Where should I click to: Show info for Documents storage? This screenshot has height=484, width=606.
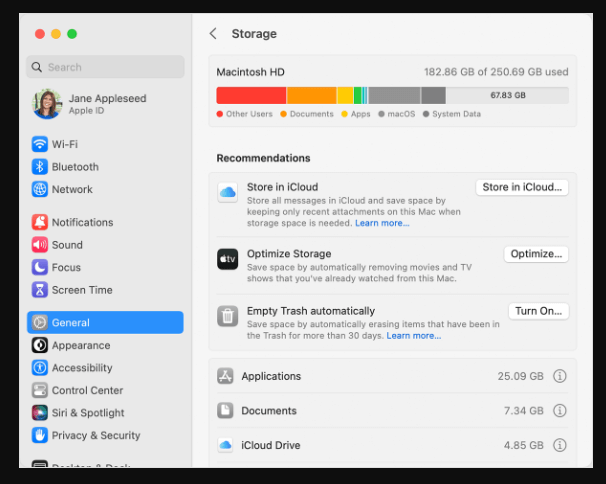[x=560, y=411]
